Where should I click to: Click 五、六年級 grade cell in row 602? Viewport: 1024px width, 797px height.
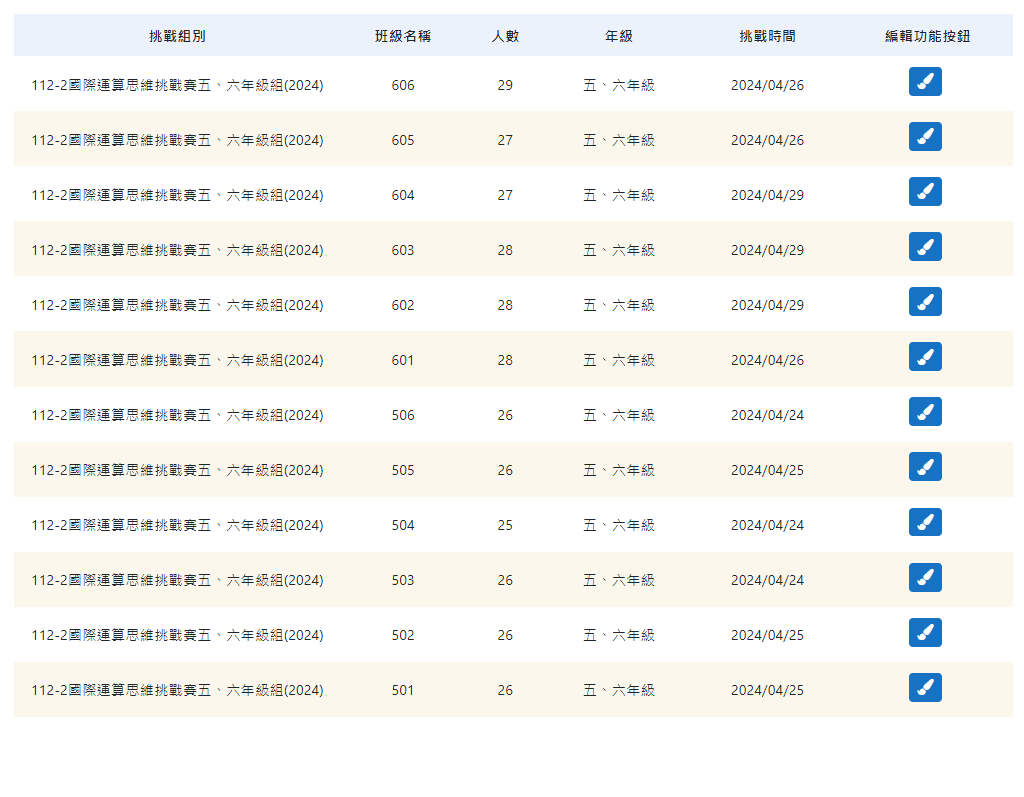pos(618,305)
